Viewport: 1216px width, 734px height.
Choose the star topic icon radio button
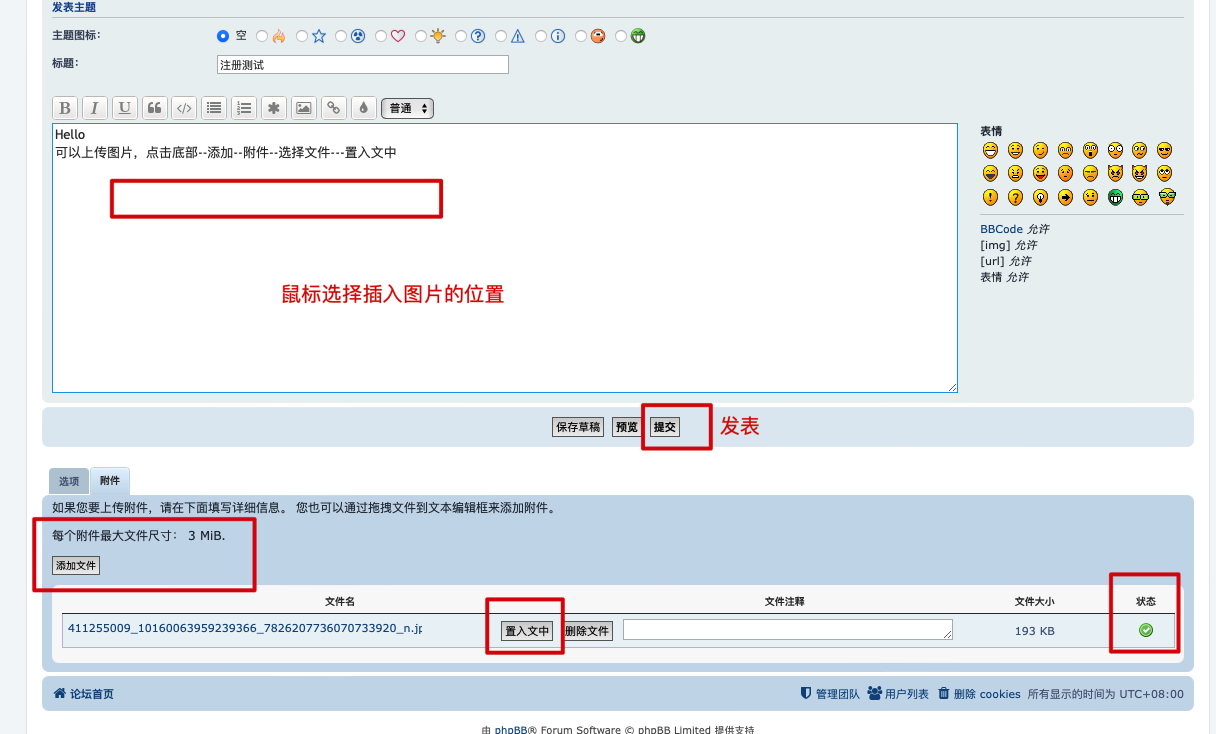point(303,36)
